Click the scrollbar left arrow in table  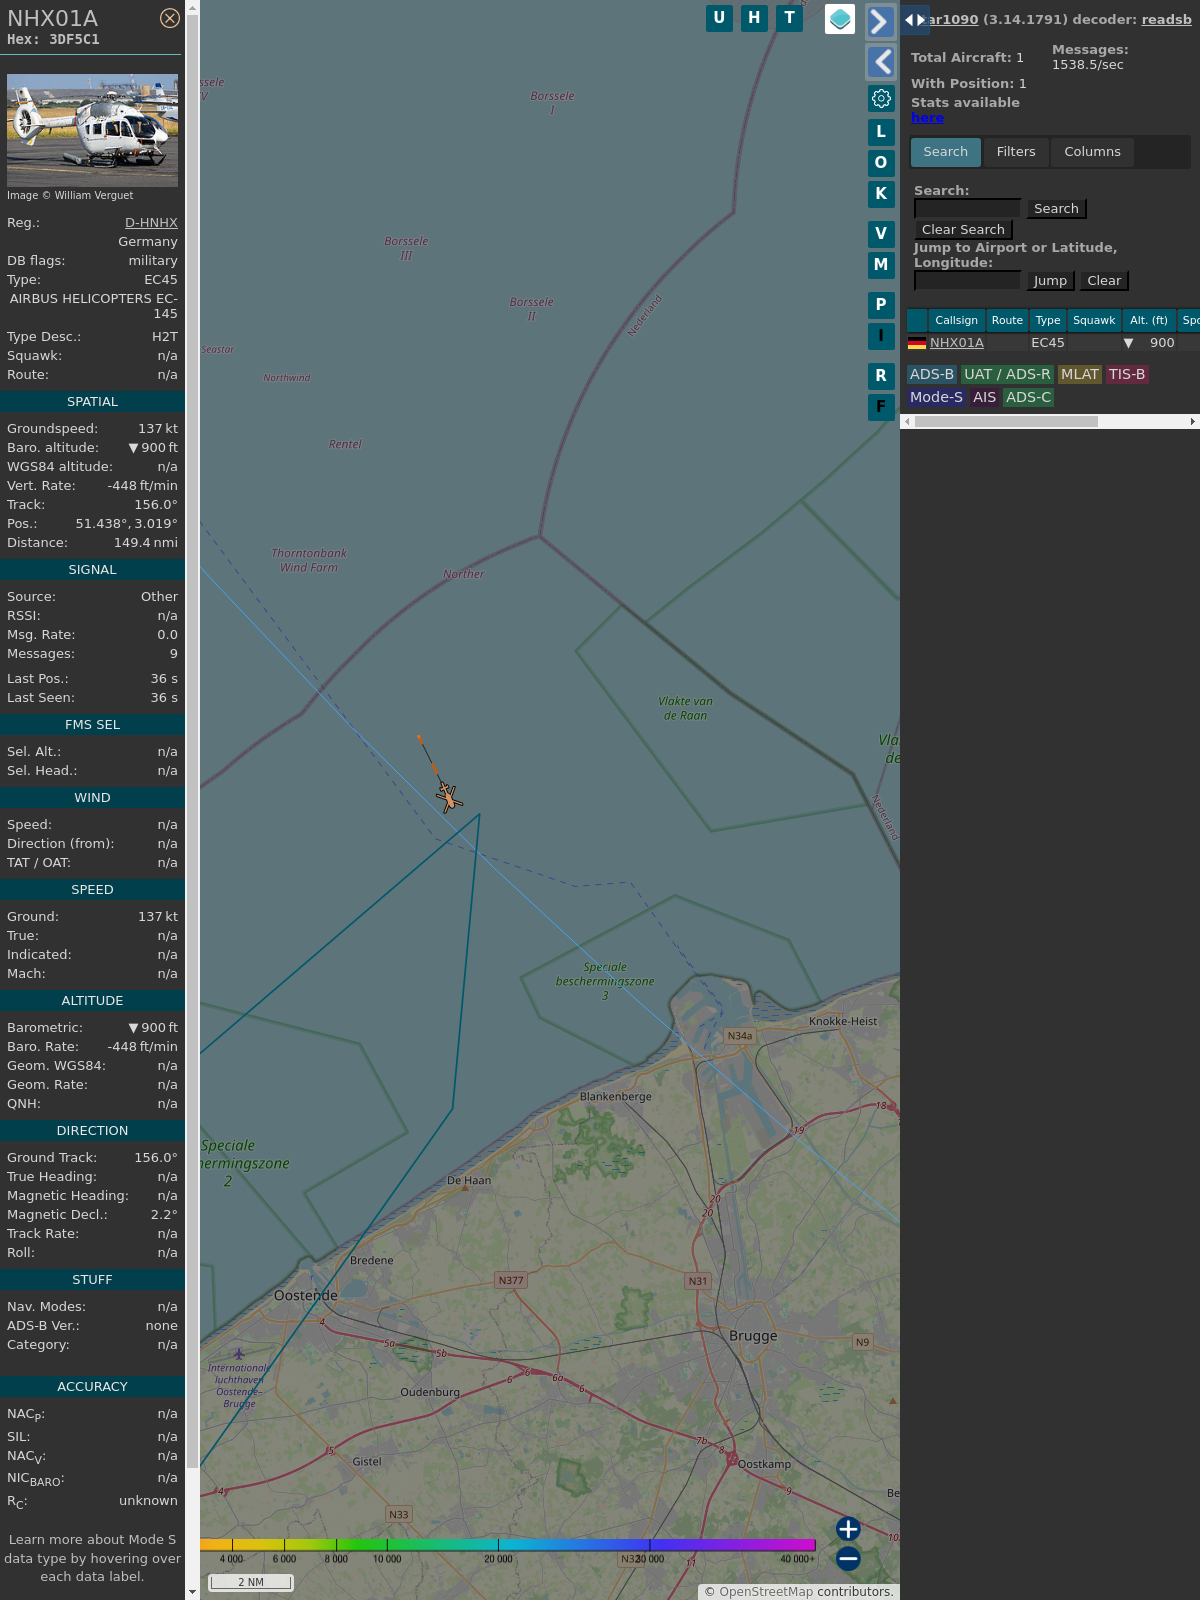[x=906, y=422]
